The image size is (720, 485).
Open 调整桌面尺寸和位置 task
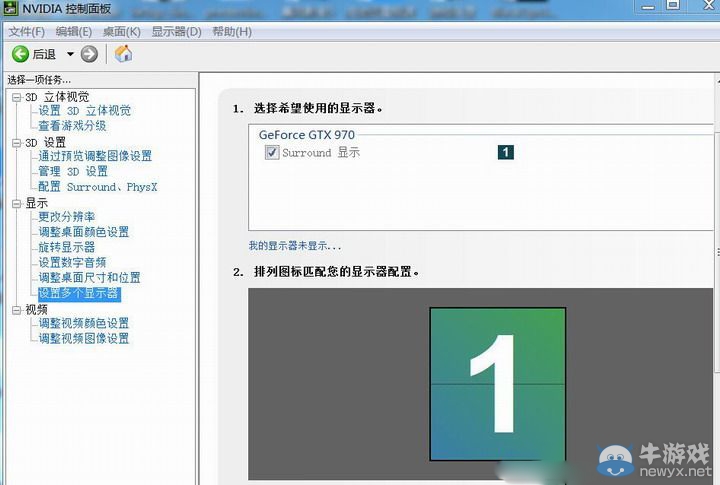tap(90, 277)
